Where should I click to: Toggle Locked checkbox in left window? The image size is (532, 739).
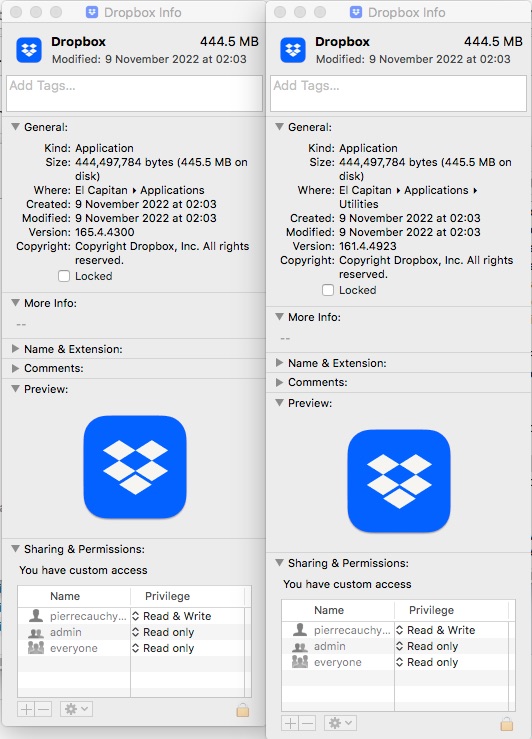[64, 276]
